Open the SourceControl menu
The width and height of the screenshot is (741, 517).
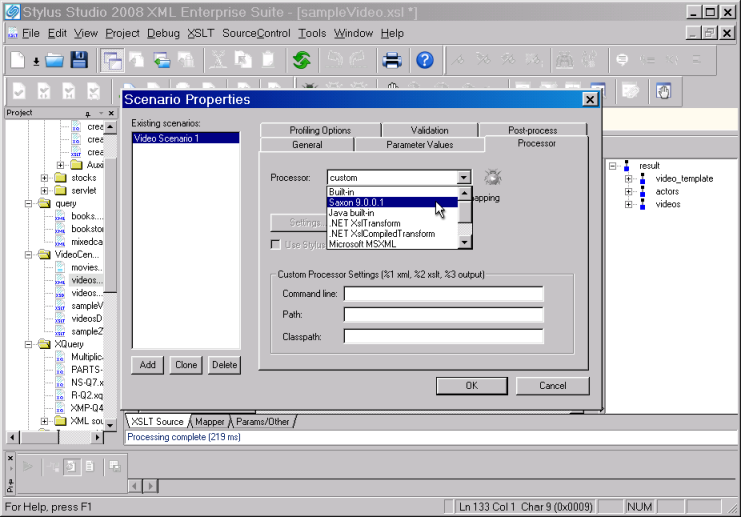(256, 33)
